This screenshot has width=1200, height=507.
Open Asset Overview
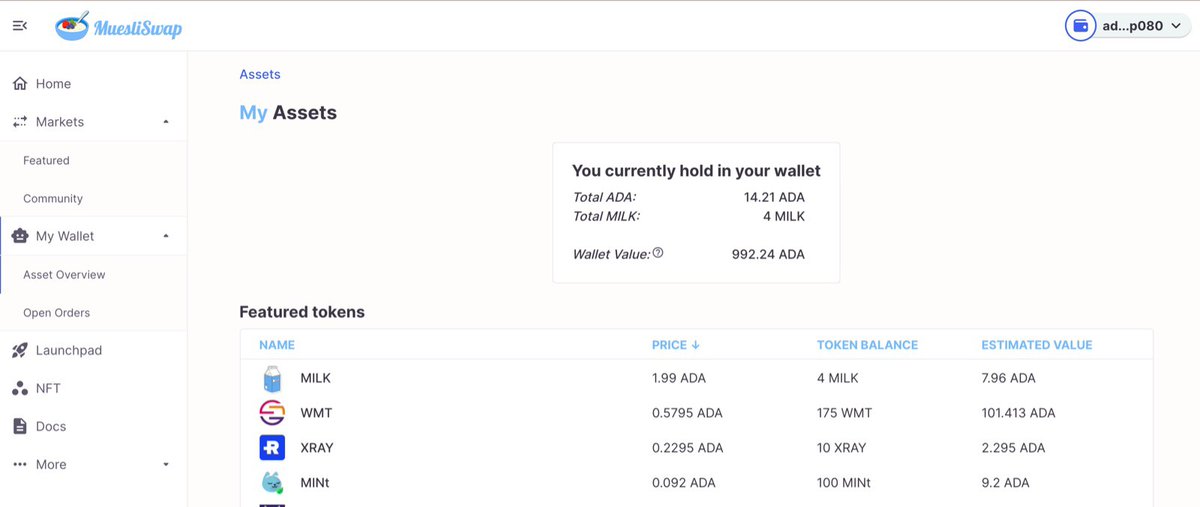coord(64,274)
